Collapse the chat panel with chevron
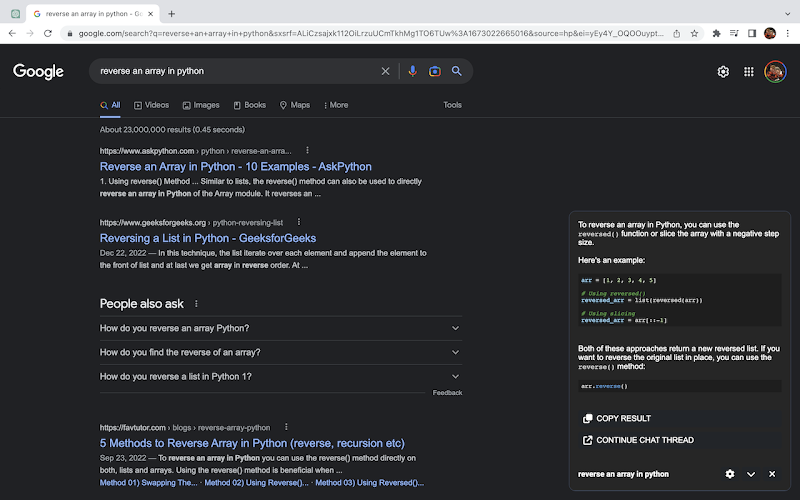 (751, 474)
